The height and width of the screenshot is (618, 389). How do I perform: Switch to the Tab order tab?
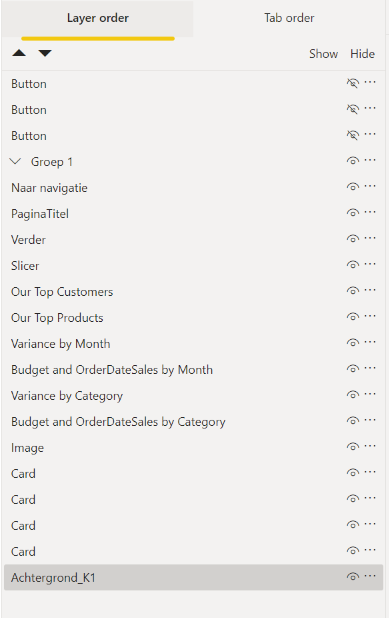(289, 18)
